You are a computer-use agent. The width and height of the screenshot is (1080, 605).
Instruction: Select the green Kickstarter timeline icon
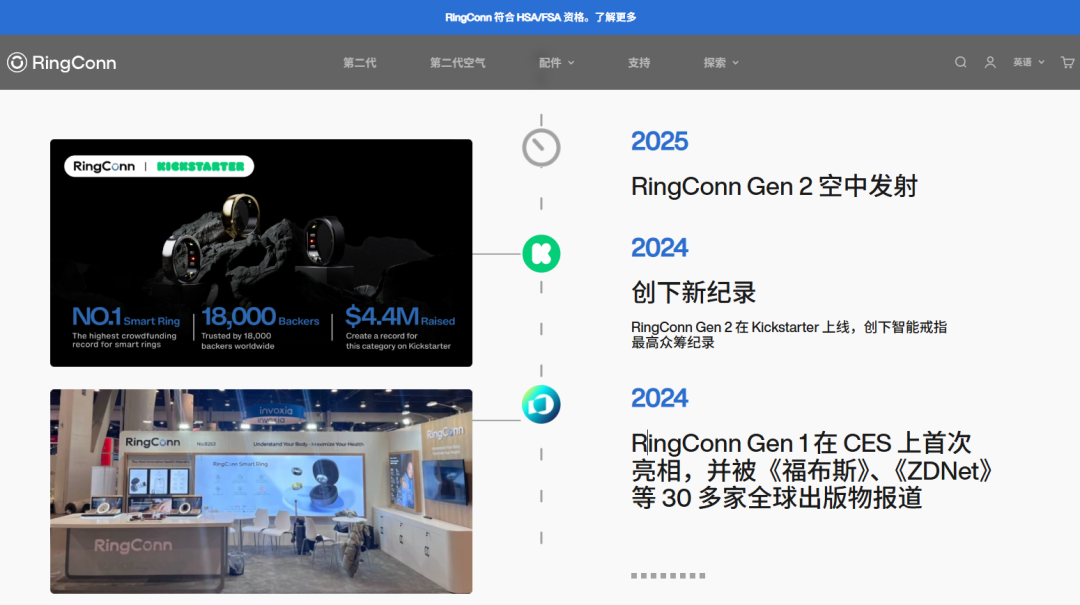541,253
